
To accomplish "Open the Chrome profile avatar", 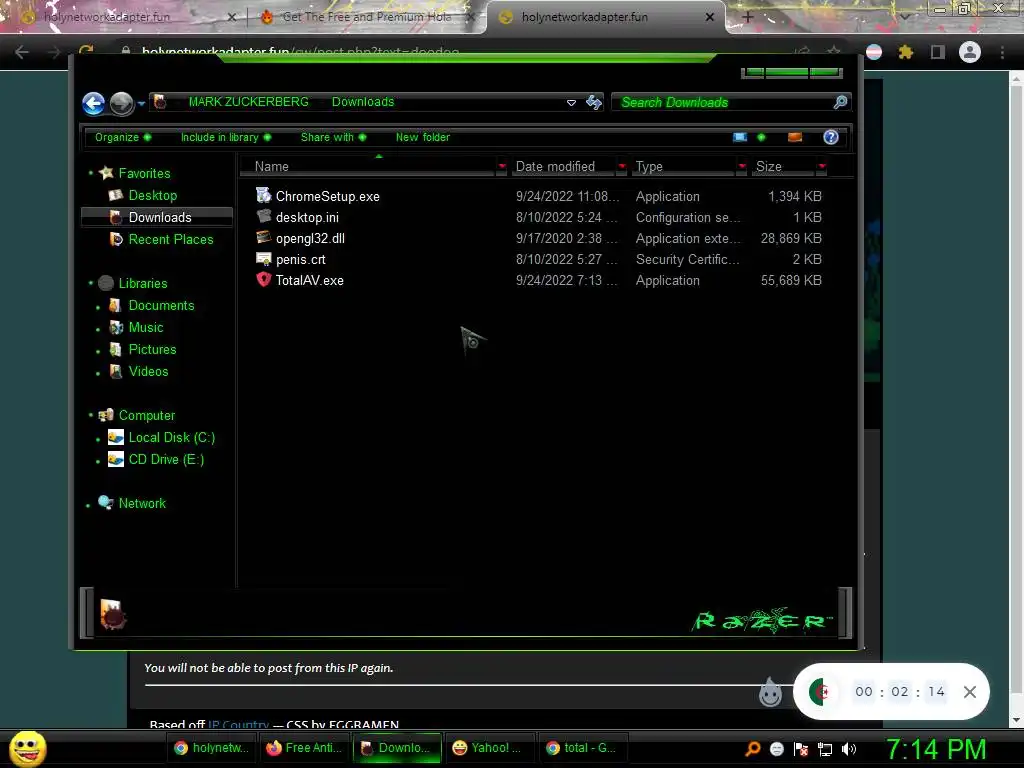I will pyautogui.click(x=969, y=52).
